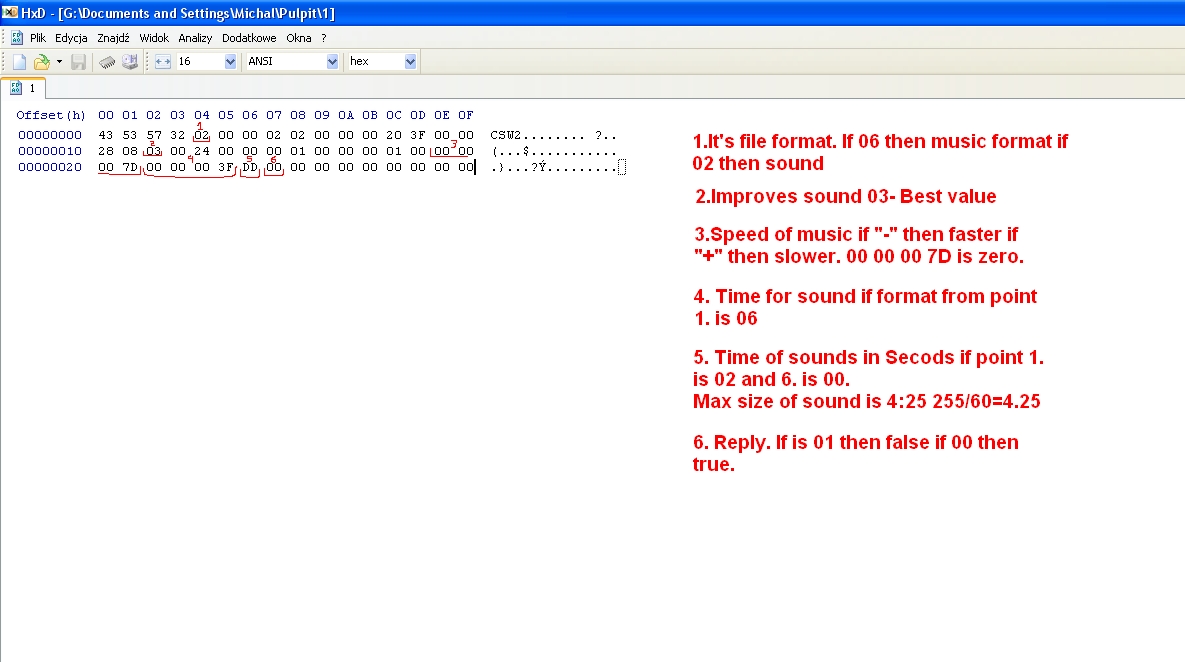Click the Open file folder icon
The height and width of the screenshot is (662, 1185).
pos(41,62)
